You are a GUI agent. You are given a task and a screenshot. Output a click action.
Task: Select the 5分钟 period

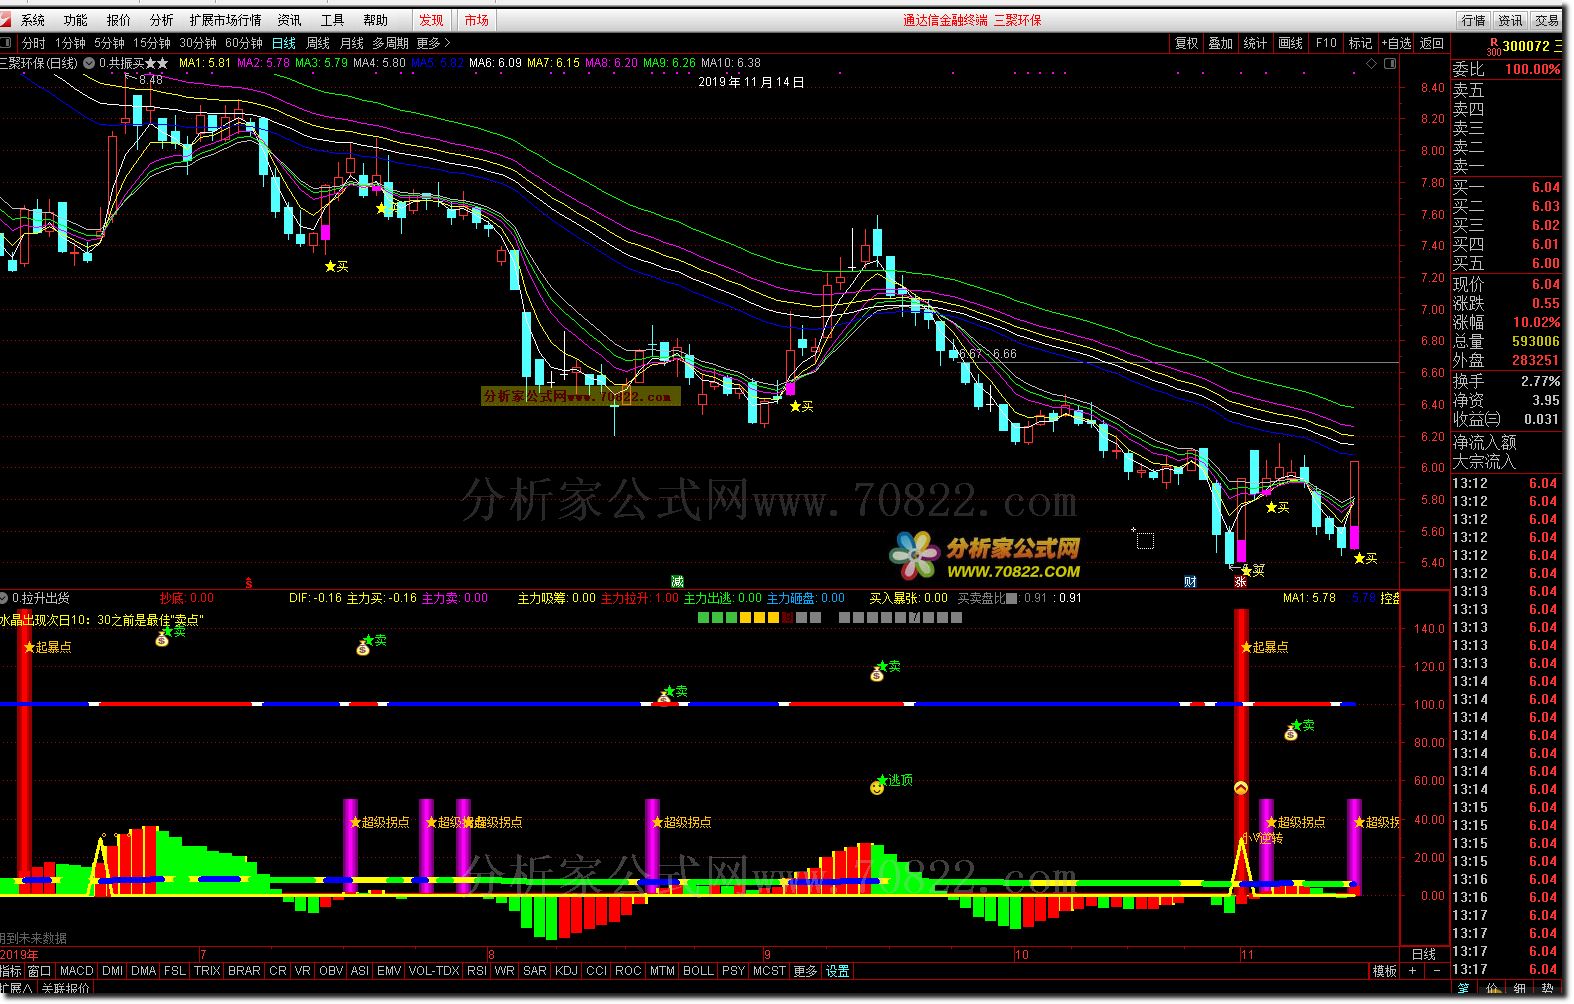(109, 43)
